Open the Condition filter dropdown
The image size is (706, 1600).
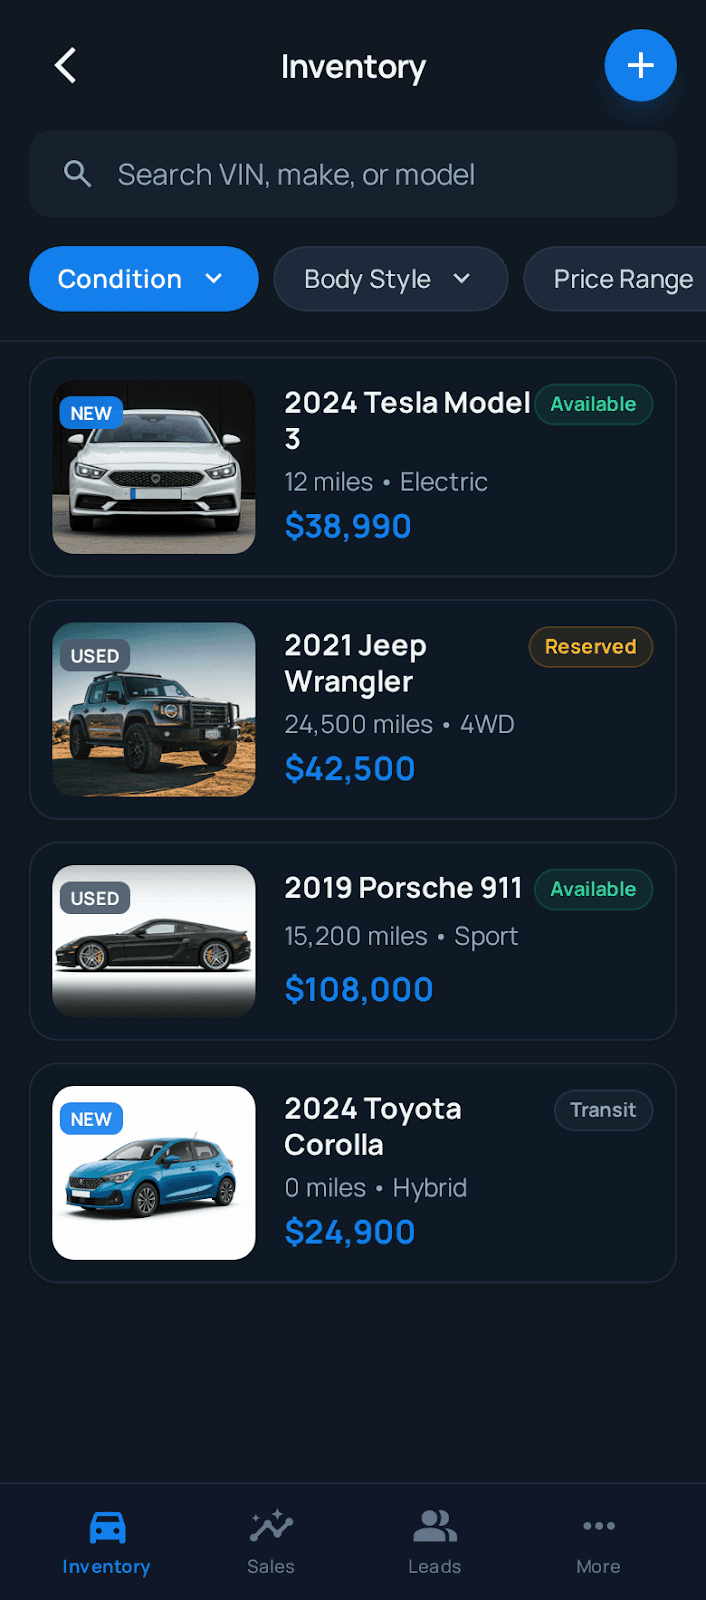143,279
